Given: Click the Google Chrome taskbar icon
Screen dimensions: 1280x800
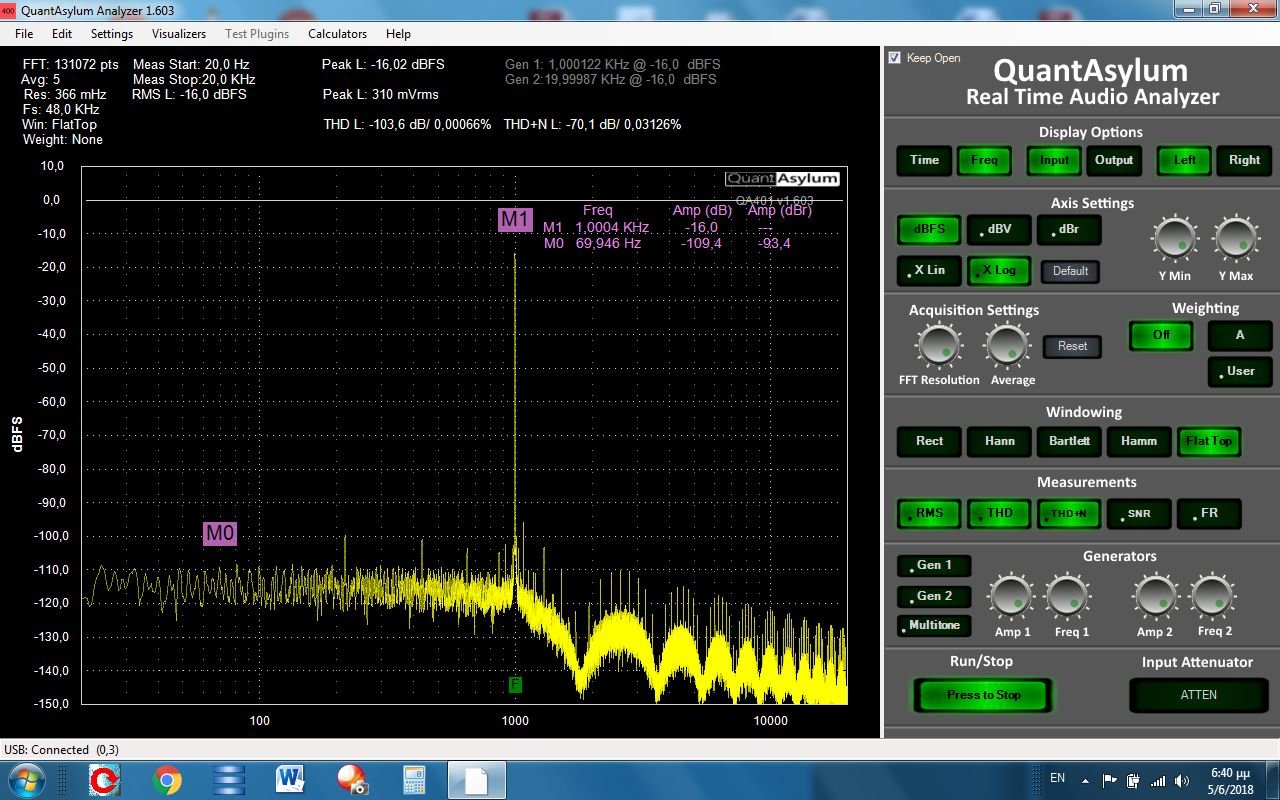Looking at the screenshot, I should [167, 779].
